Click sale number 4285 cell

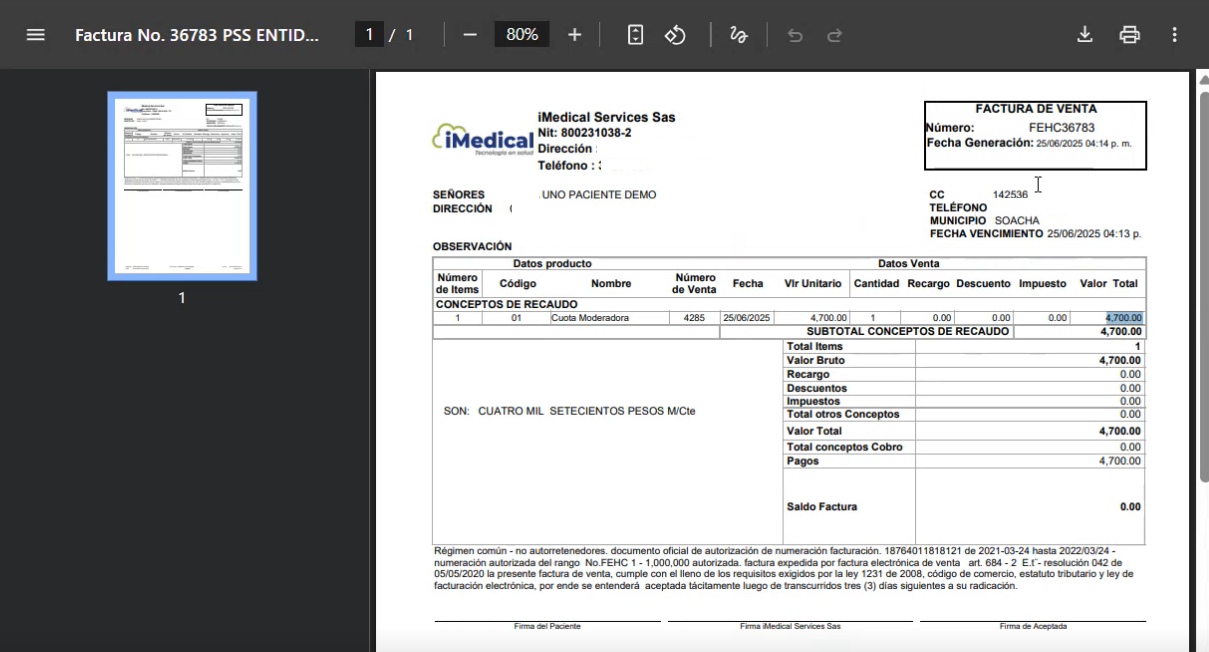click(694, 318)
